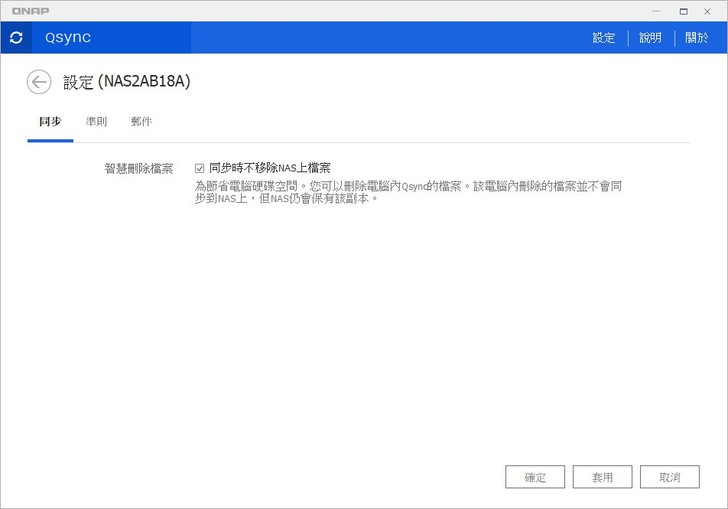Click description text starting with 為節省電腦硬碟空間

(x=408, y=192)
